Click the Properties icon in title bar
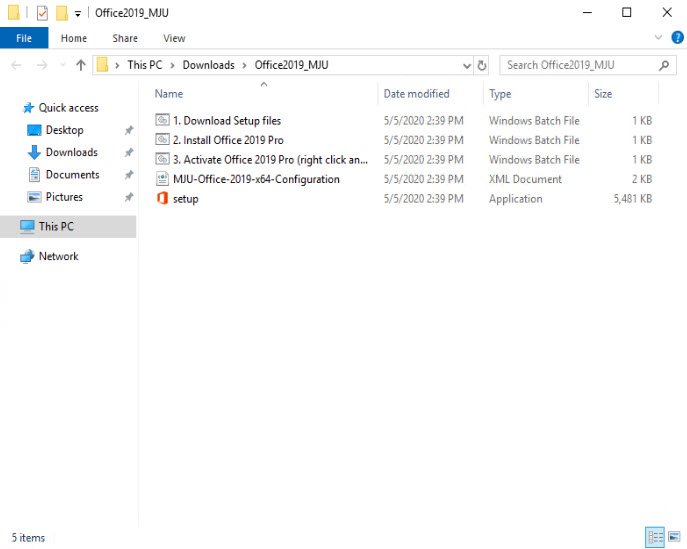Image resolution: width=687 pixels, height=549 pixels. pyautogui.click(x=42, y=13)
